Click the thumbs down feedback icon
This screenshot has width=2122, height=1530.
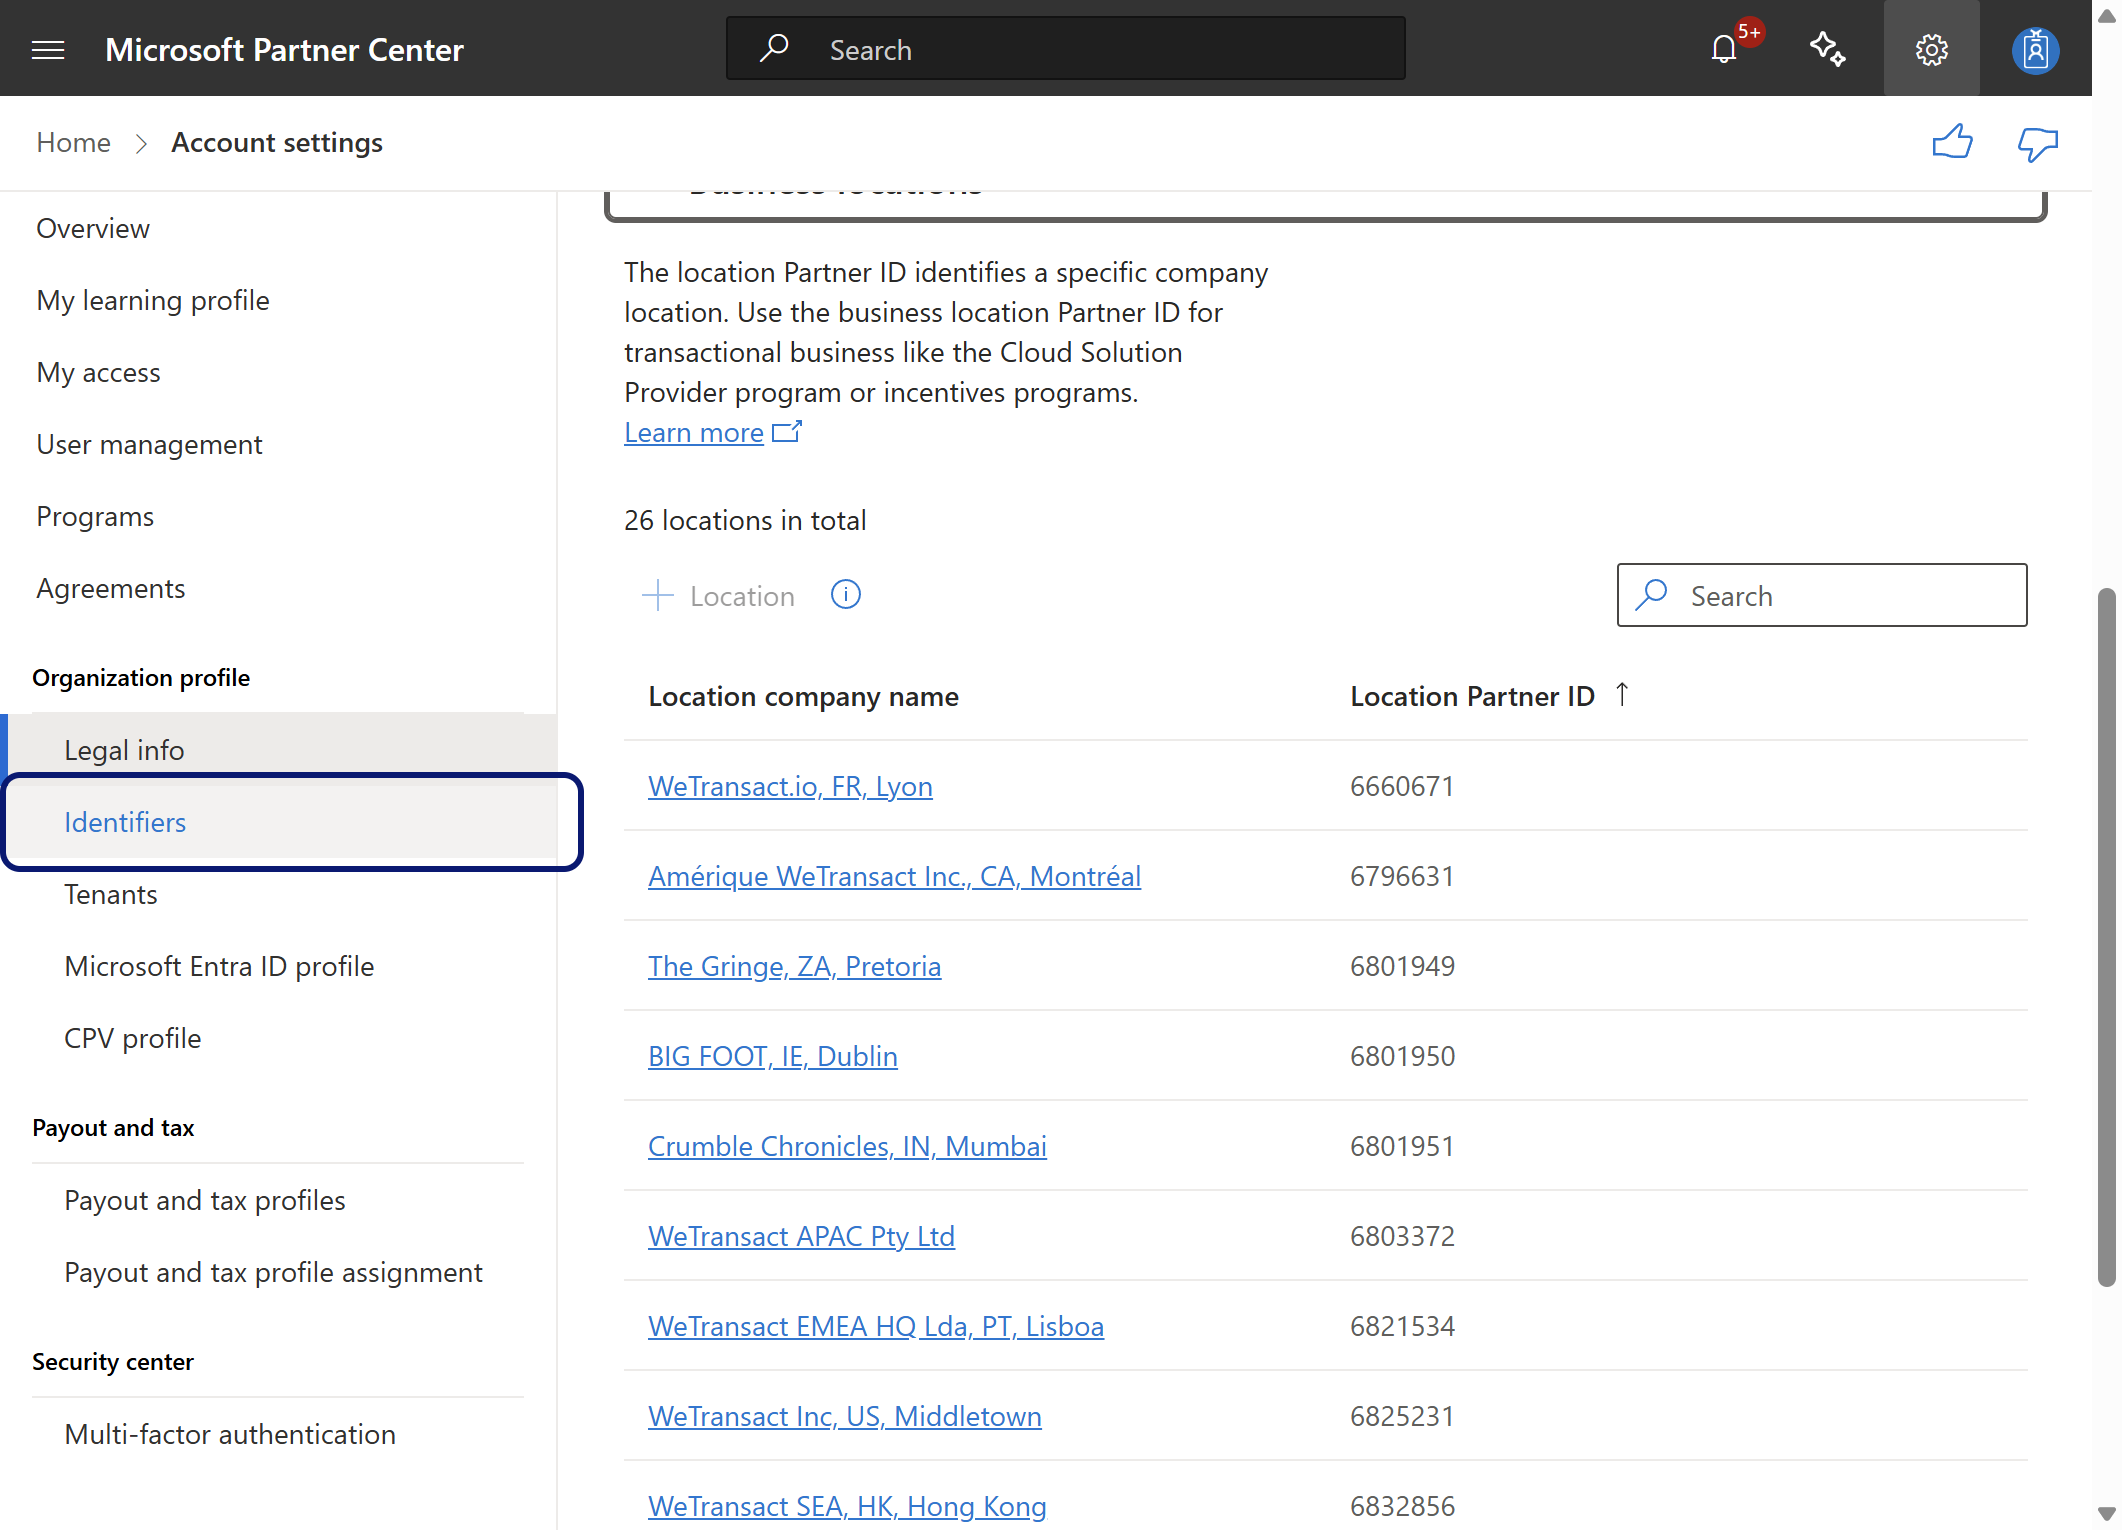(x=2038, y=143)
